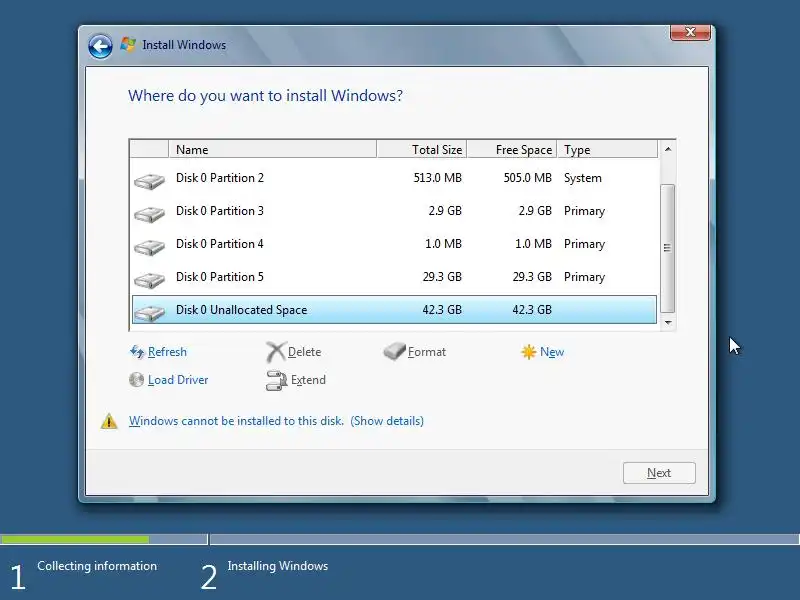Viewport: 800px width, 600px height.
Task: Click the Installing Windows step label
Action: [x=278, y=566]
